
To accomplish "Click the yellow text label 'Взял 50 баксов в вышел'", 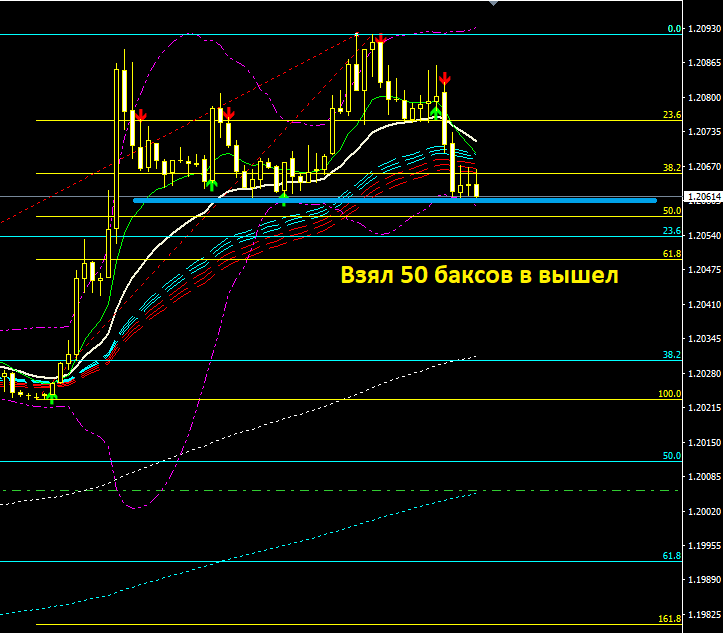I will pos(479,275).
